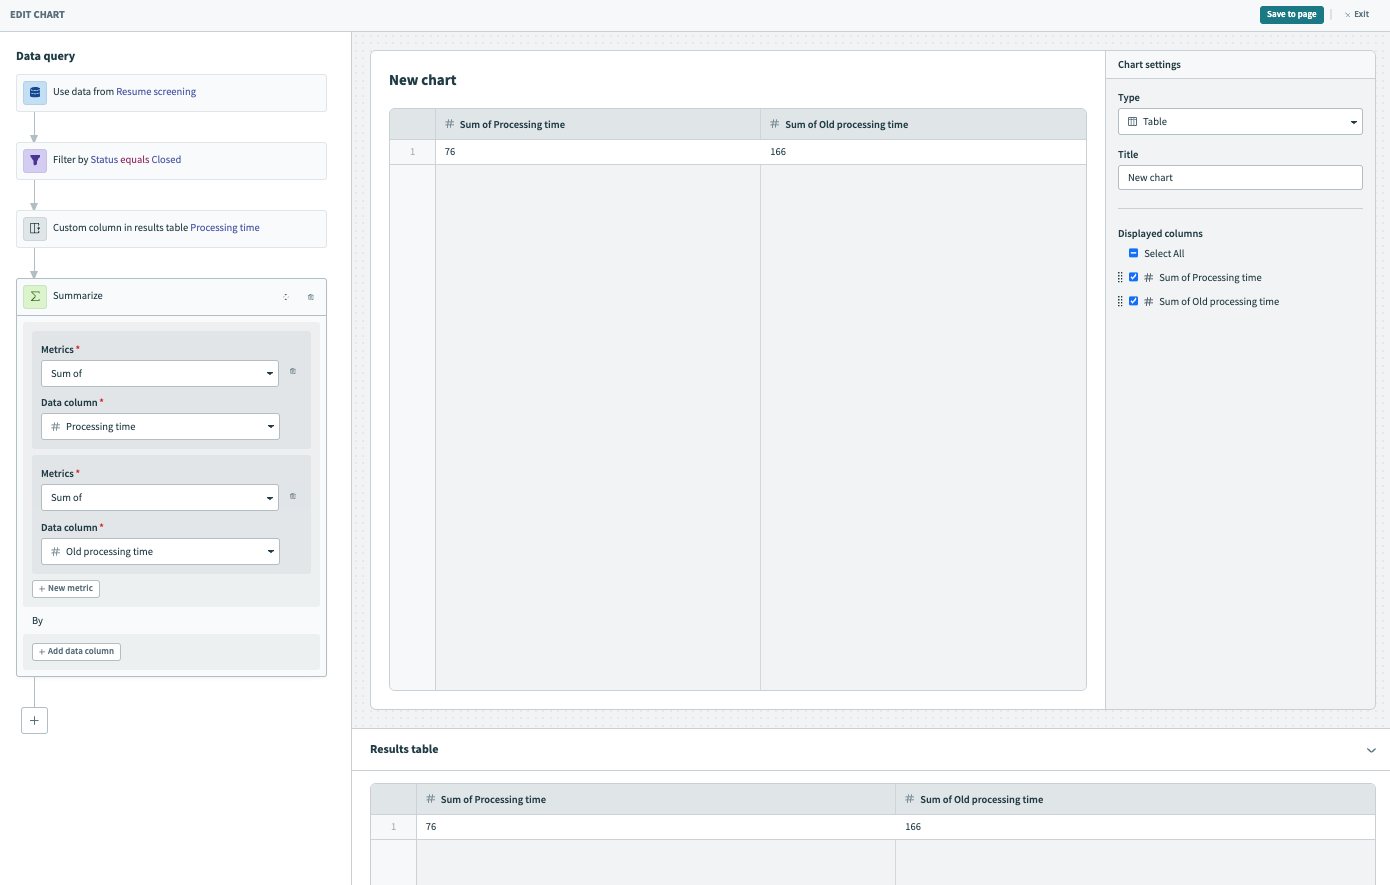The width and height of the screenshot is (1390, 885).
Task: Click the Save to page button
Action: coord(1291,15)
